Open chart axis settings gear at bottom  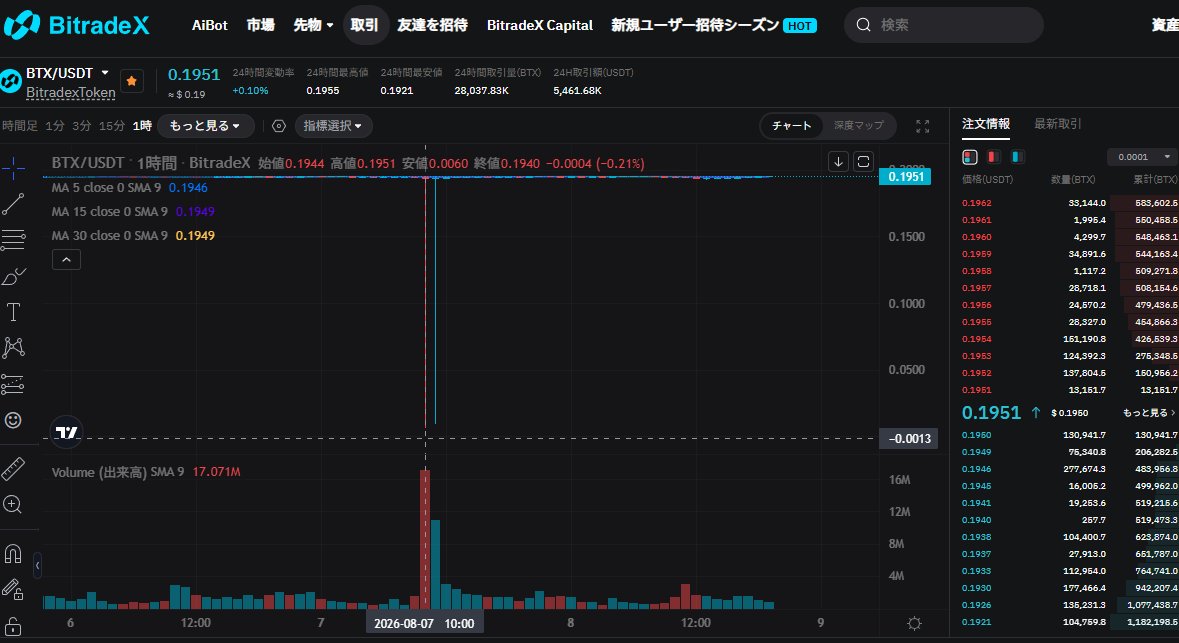(x=914, y=623)
